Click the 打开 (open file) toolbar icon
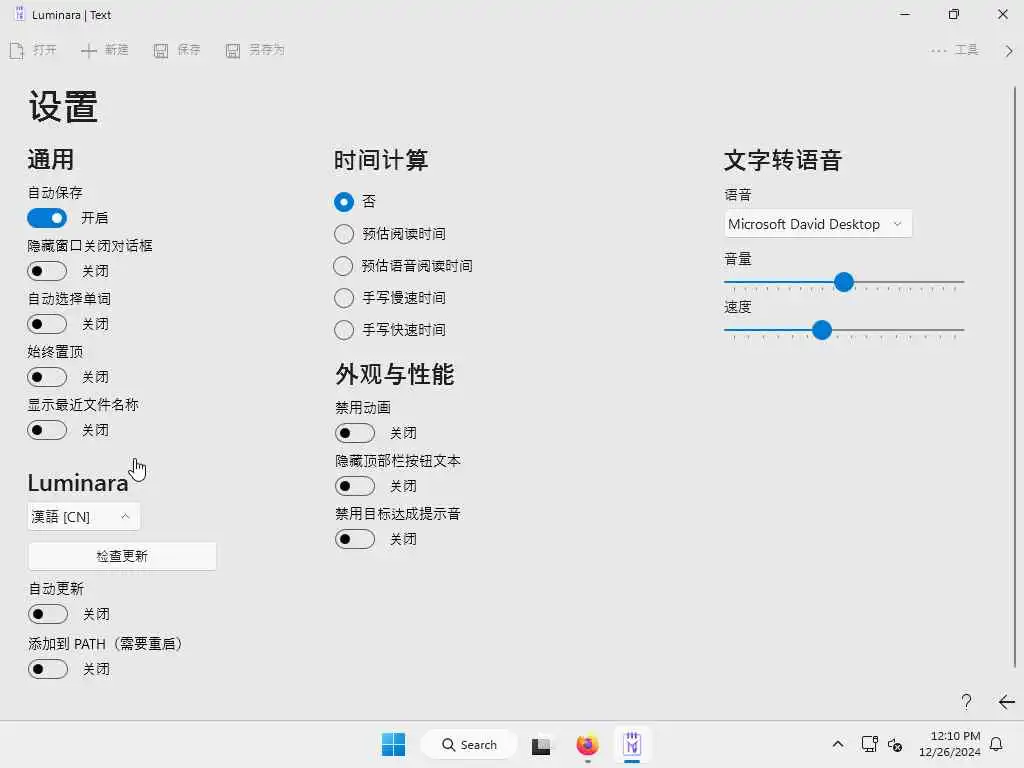 (x=17, y=50)
